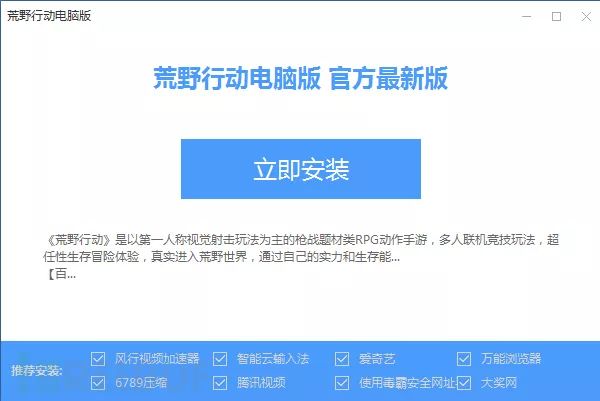Click the 万能浏览器 label text
The width and height of the screenshot is (600, 401).
[x=511, y=359]
